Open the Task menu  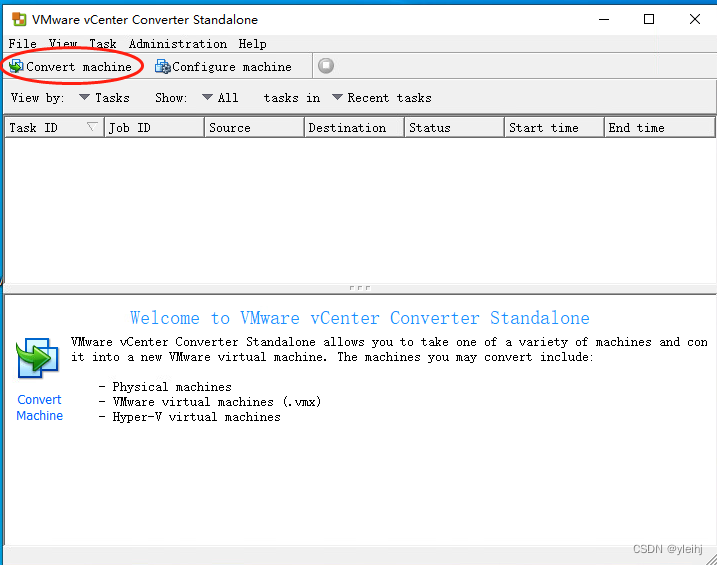tap(103, 44)
